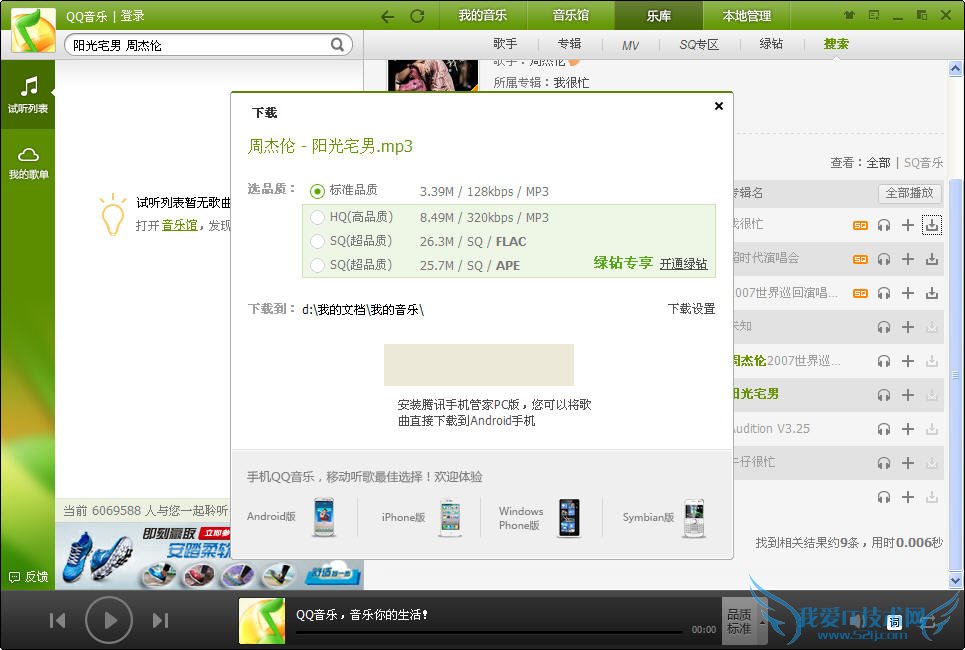This screenshot has width=965, height=650.
Task: Switch to 本地管理 tab
Action: click(x=747, y=15)
